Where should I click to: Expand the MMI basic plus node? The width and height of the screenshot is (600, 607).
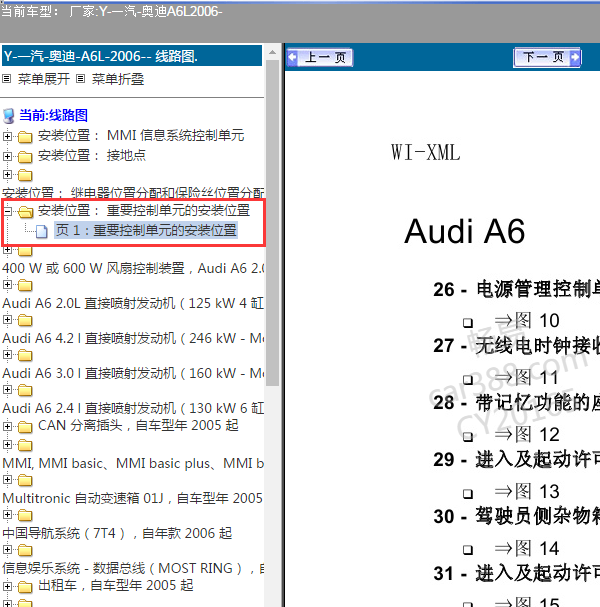pos(7,444)
